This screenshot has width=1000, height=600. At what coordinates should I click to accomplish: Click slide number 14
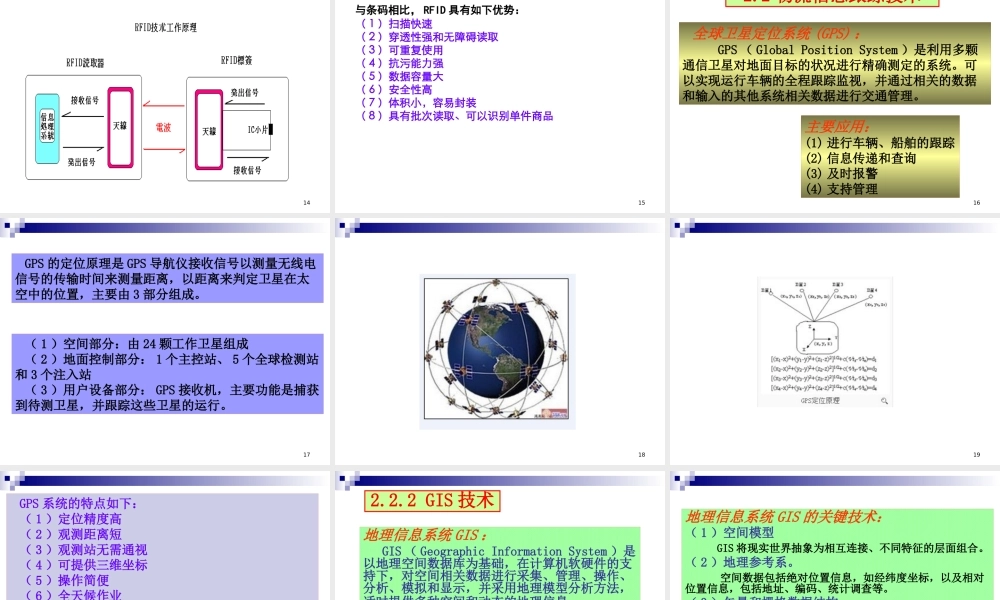(x=307, y=203)
